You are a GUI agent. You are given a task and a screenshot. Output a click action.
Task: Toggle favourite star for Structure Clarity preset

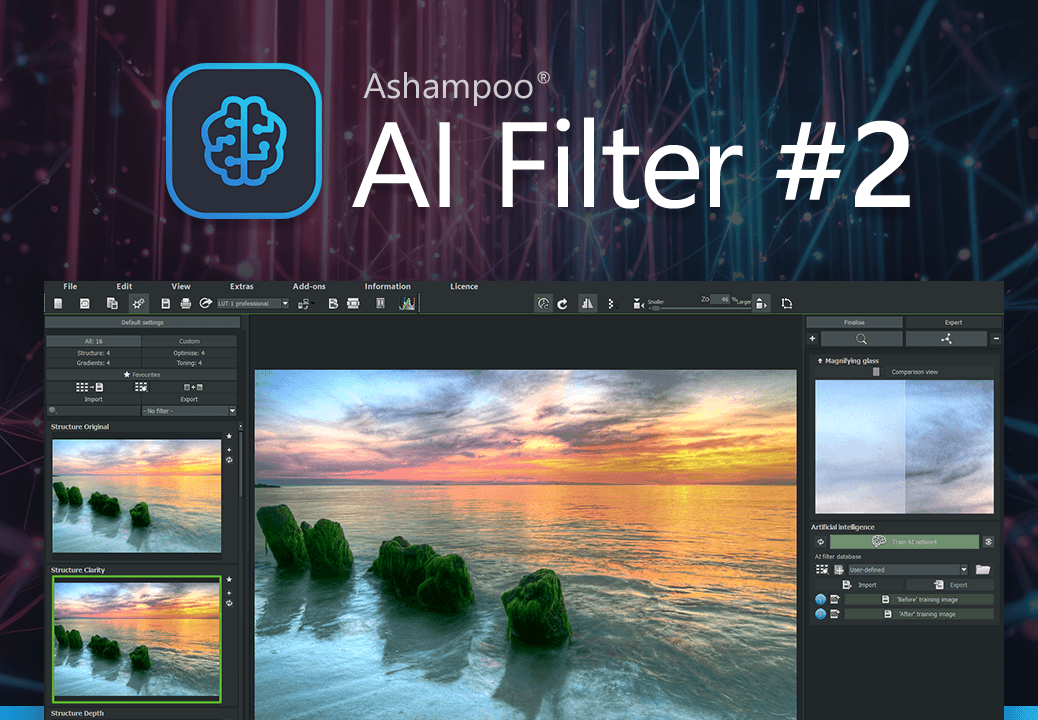[x=229, y=580]
